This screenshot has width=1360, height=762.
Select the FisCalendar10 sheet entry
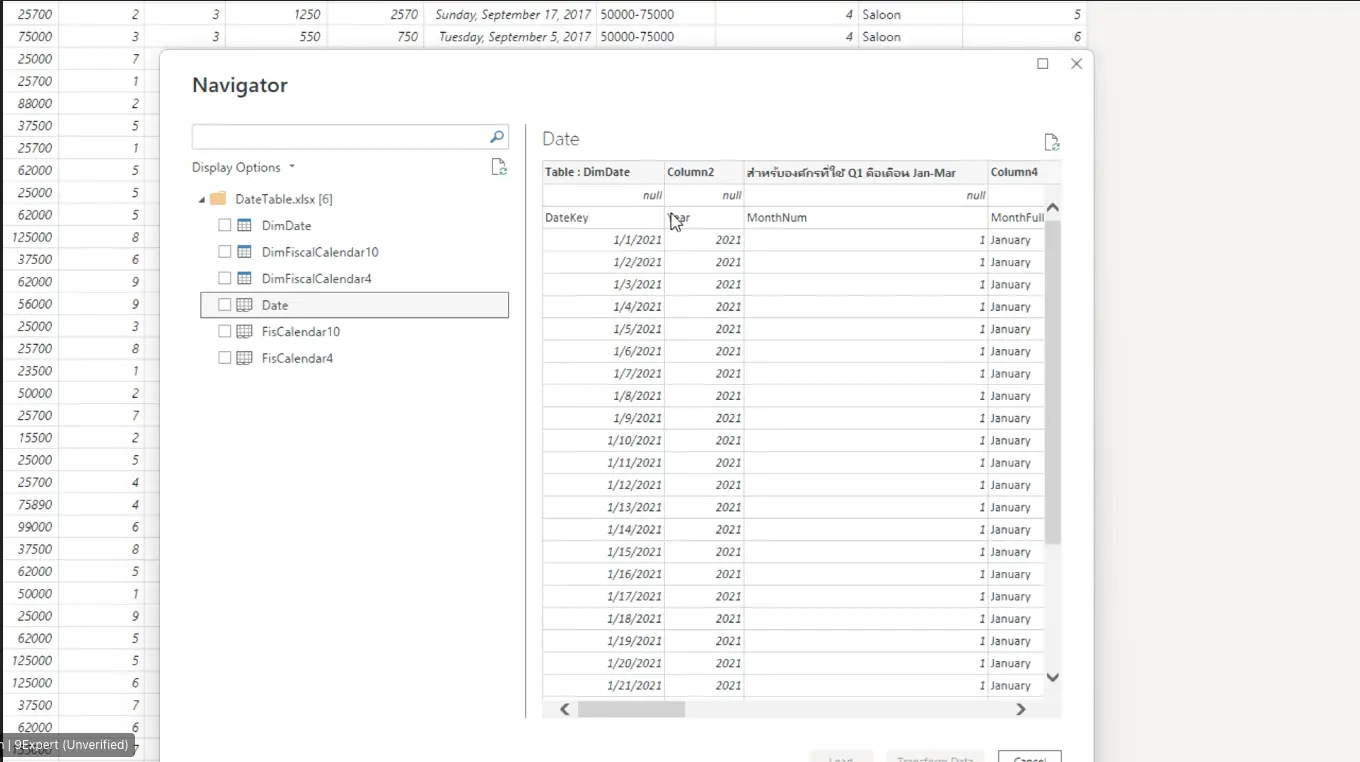click(301, 332)
